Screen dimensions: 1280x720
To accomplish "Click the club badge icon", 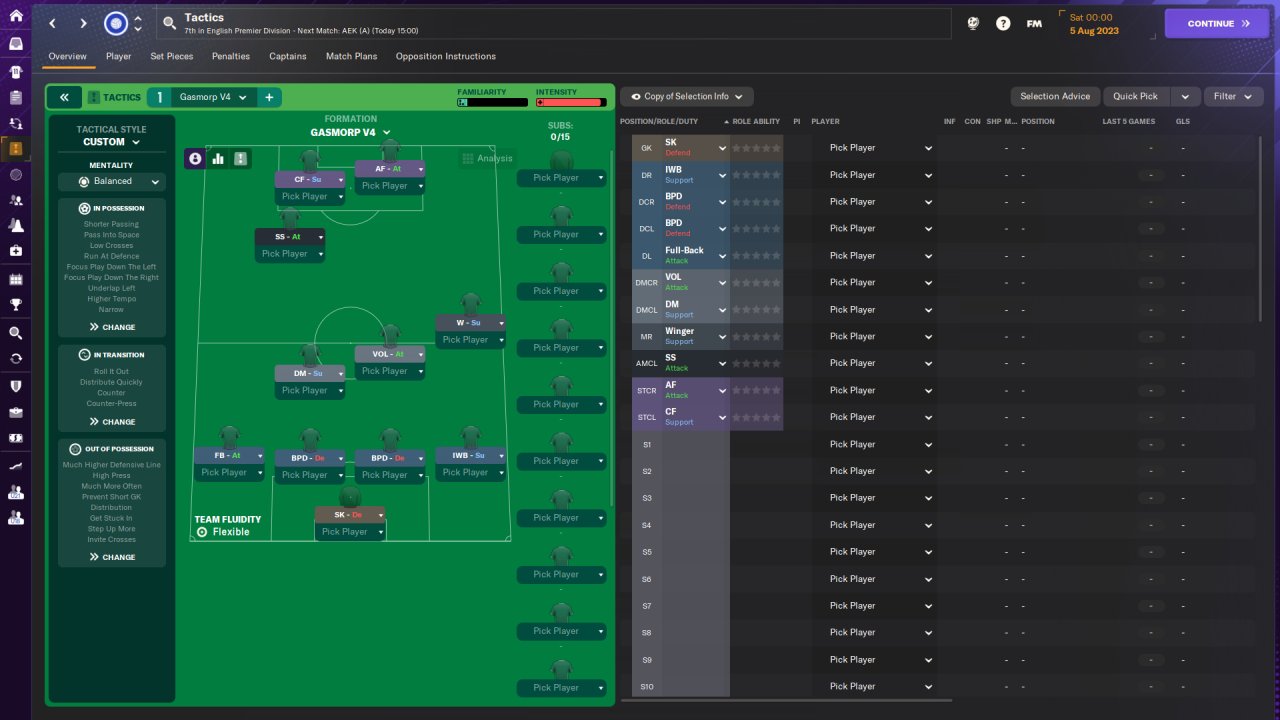I will [116, 23].
